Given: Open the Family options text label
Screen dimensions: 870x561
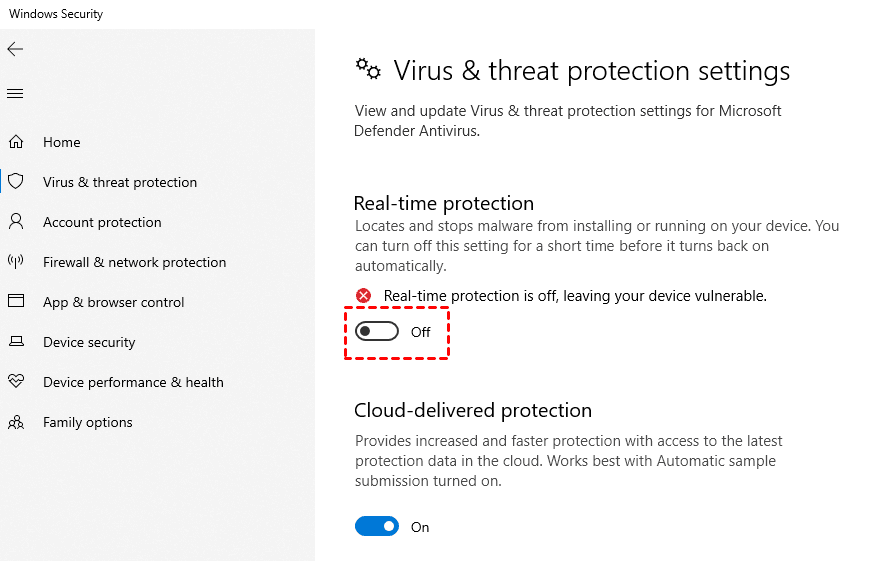Looking at the screenshot, I should 88,422.
